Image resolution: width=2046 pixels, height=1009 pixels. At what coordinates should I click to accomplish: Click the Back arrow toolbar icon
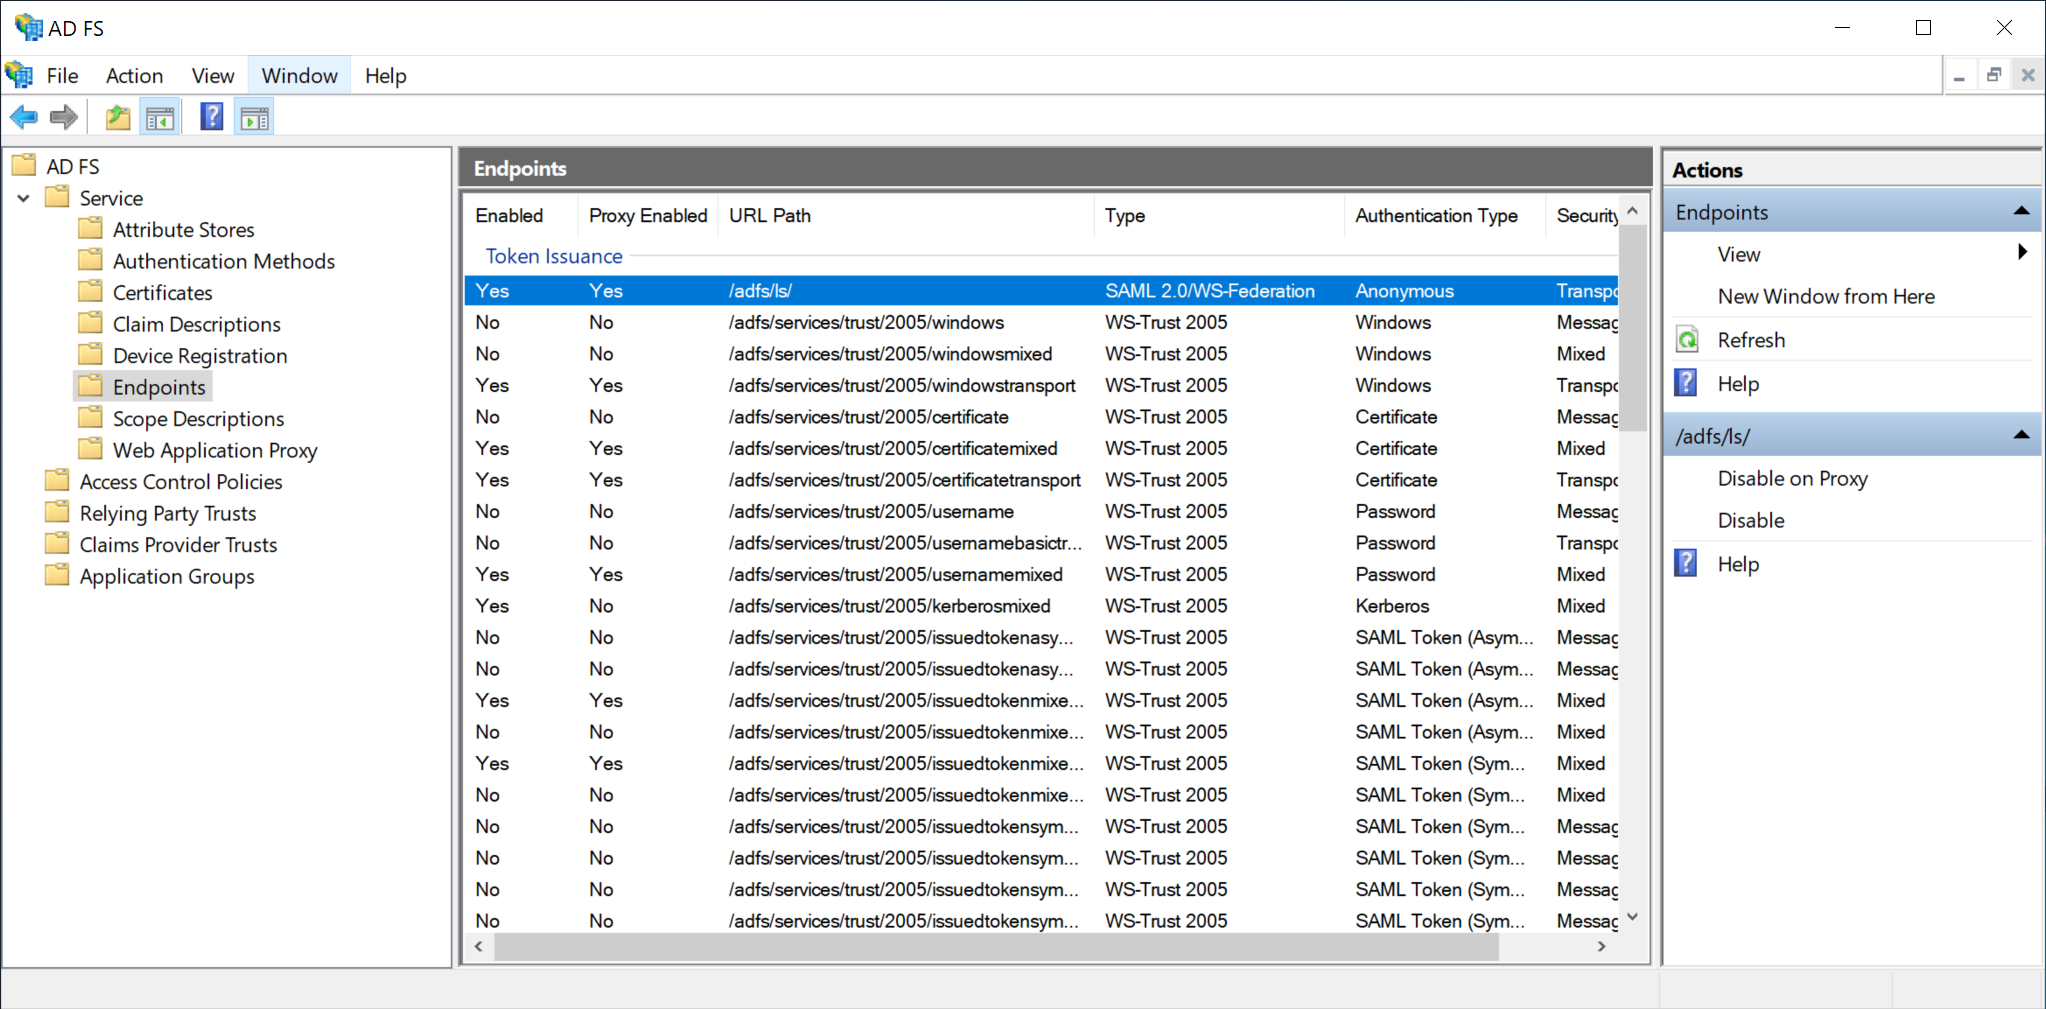click(24, 118)
